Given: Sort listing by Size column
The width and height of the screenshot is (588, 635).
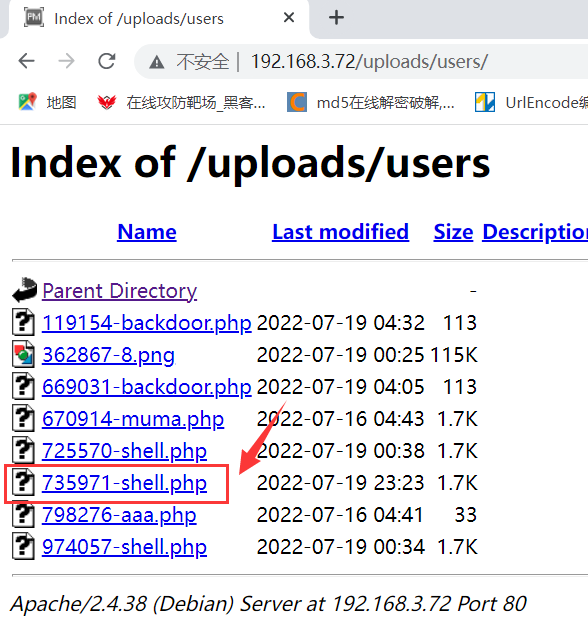Looking at the screenshot, I should pyautogui.click(x=453, y=232).
